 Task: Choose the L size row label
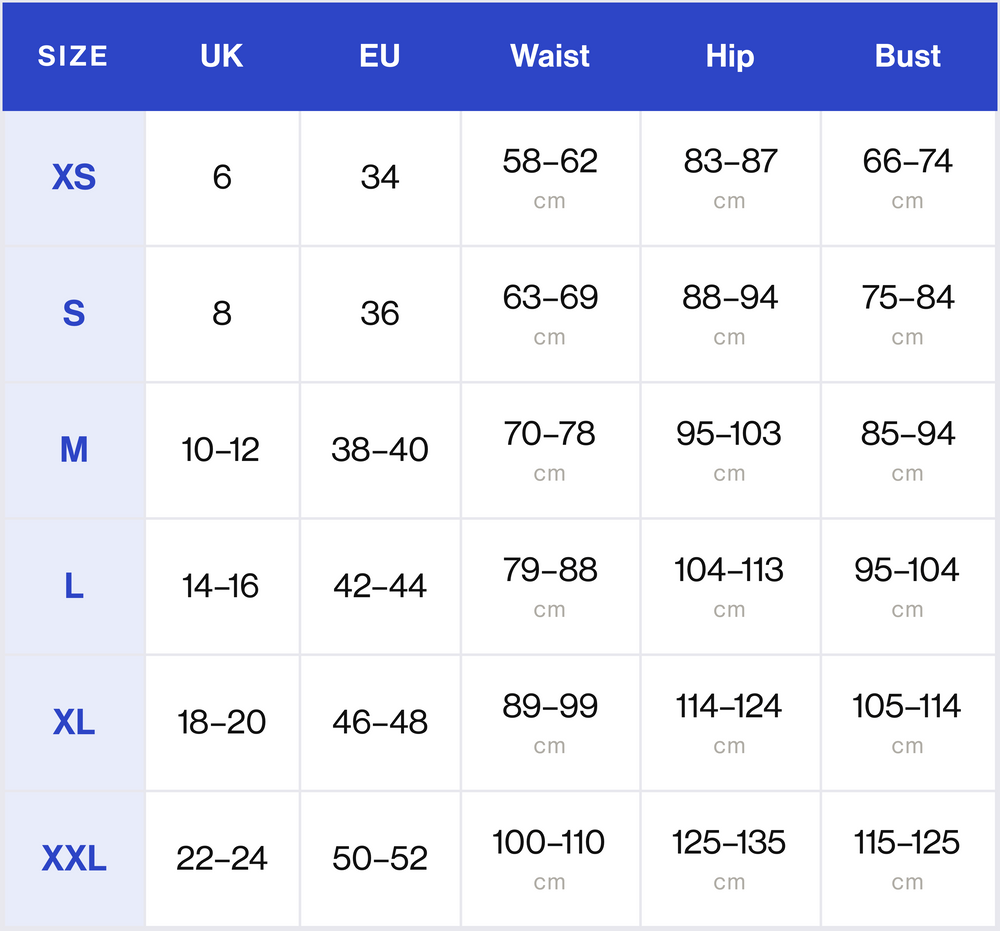coord(74,587)
